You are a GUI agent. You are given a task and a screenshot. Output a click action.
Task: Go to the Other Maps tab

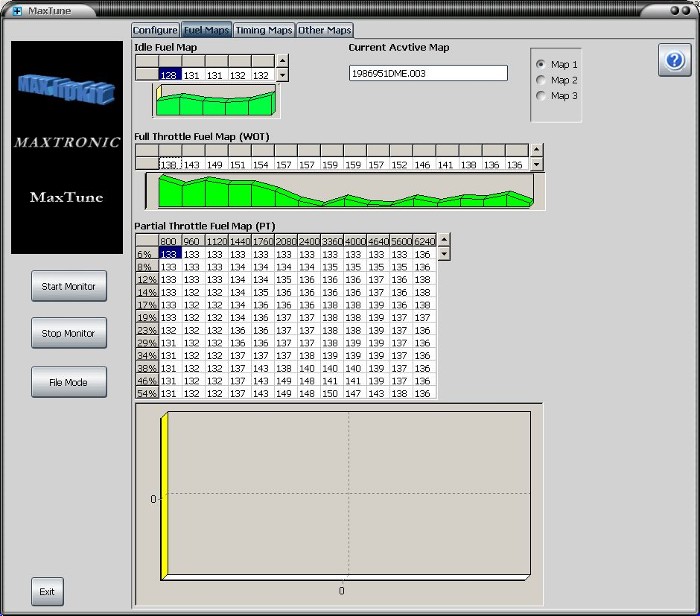coord(325,31)
